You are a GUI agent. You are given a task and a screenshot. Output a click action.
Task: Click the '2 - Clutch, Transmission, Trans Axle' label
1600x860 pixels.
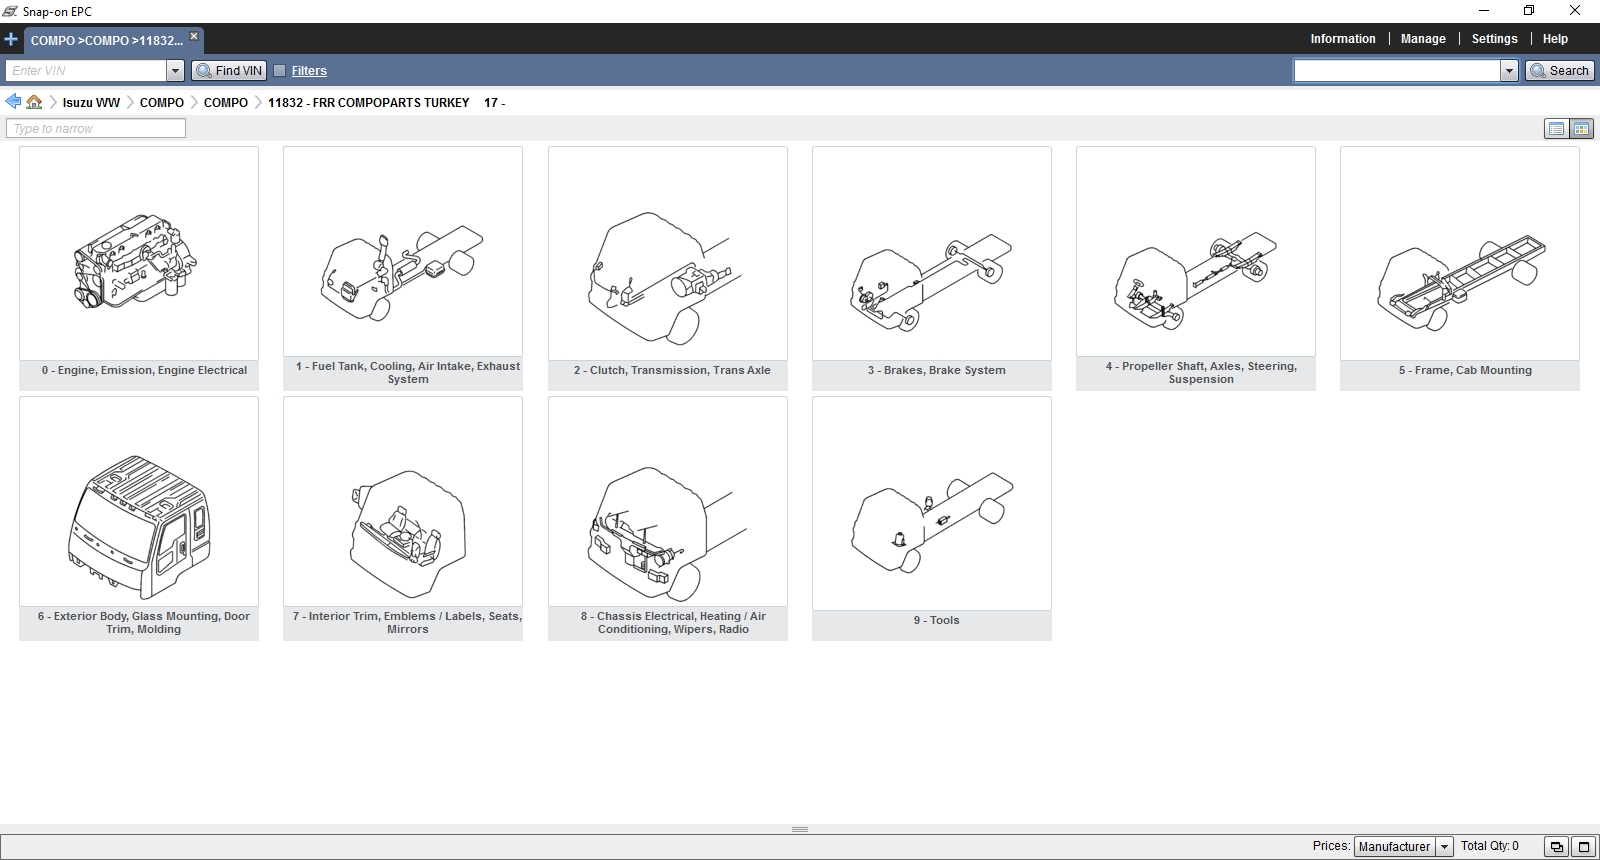click(x=672, y=370)
